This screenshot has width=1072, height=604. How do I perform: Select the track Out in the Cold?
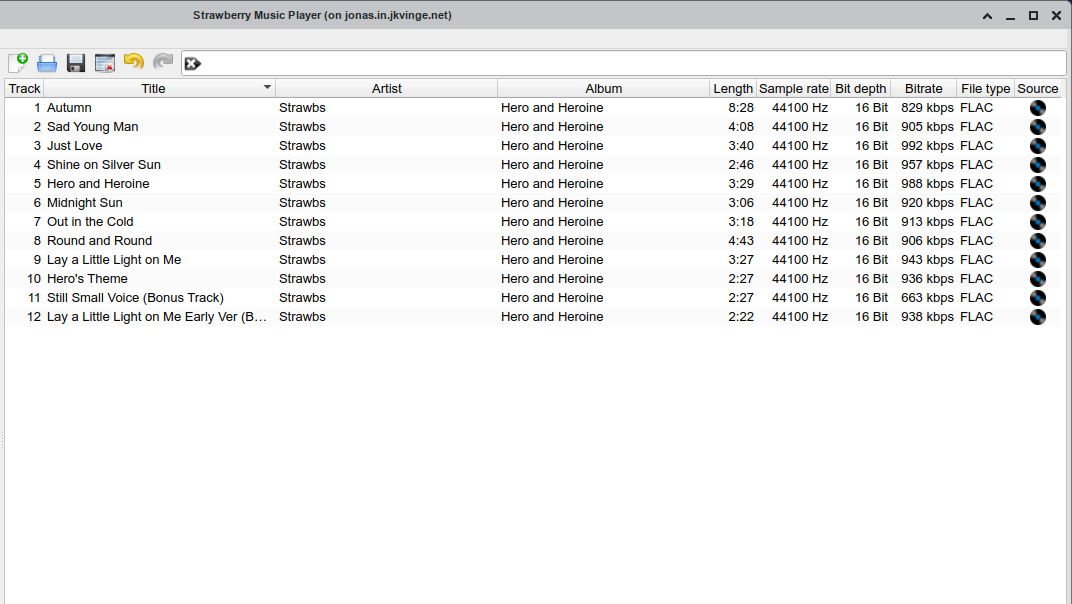(x=90, y=222)
